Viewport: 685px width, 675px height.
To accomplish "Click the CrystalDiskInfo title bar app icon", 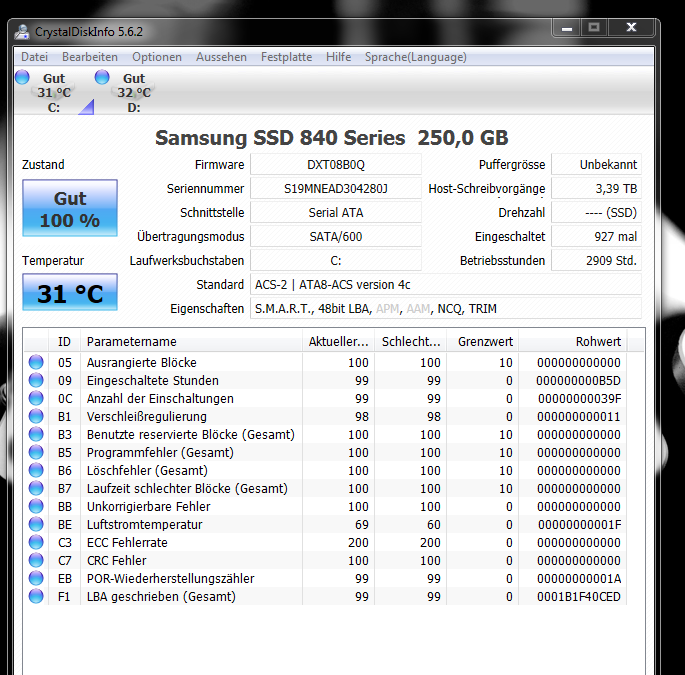I will click(21, 31).
